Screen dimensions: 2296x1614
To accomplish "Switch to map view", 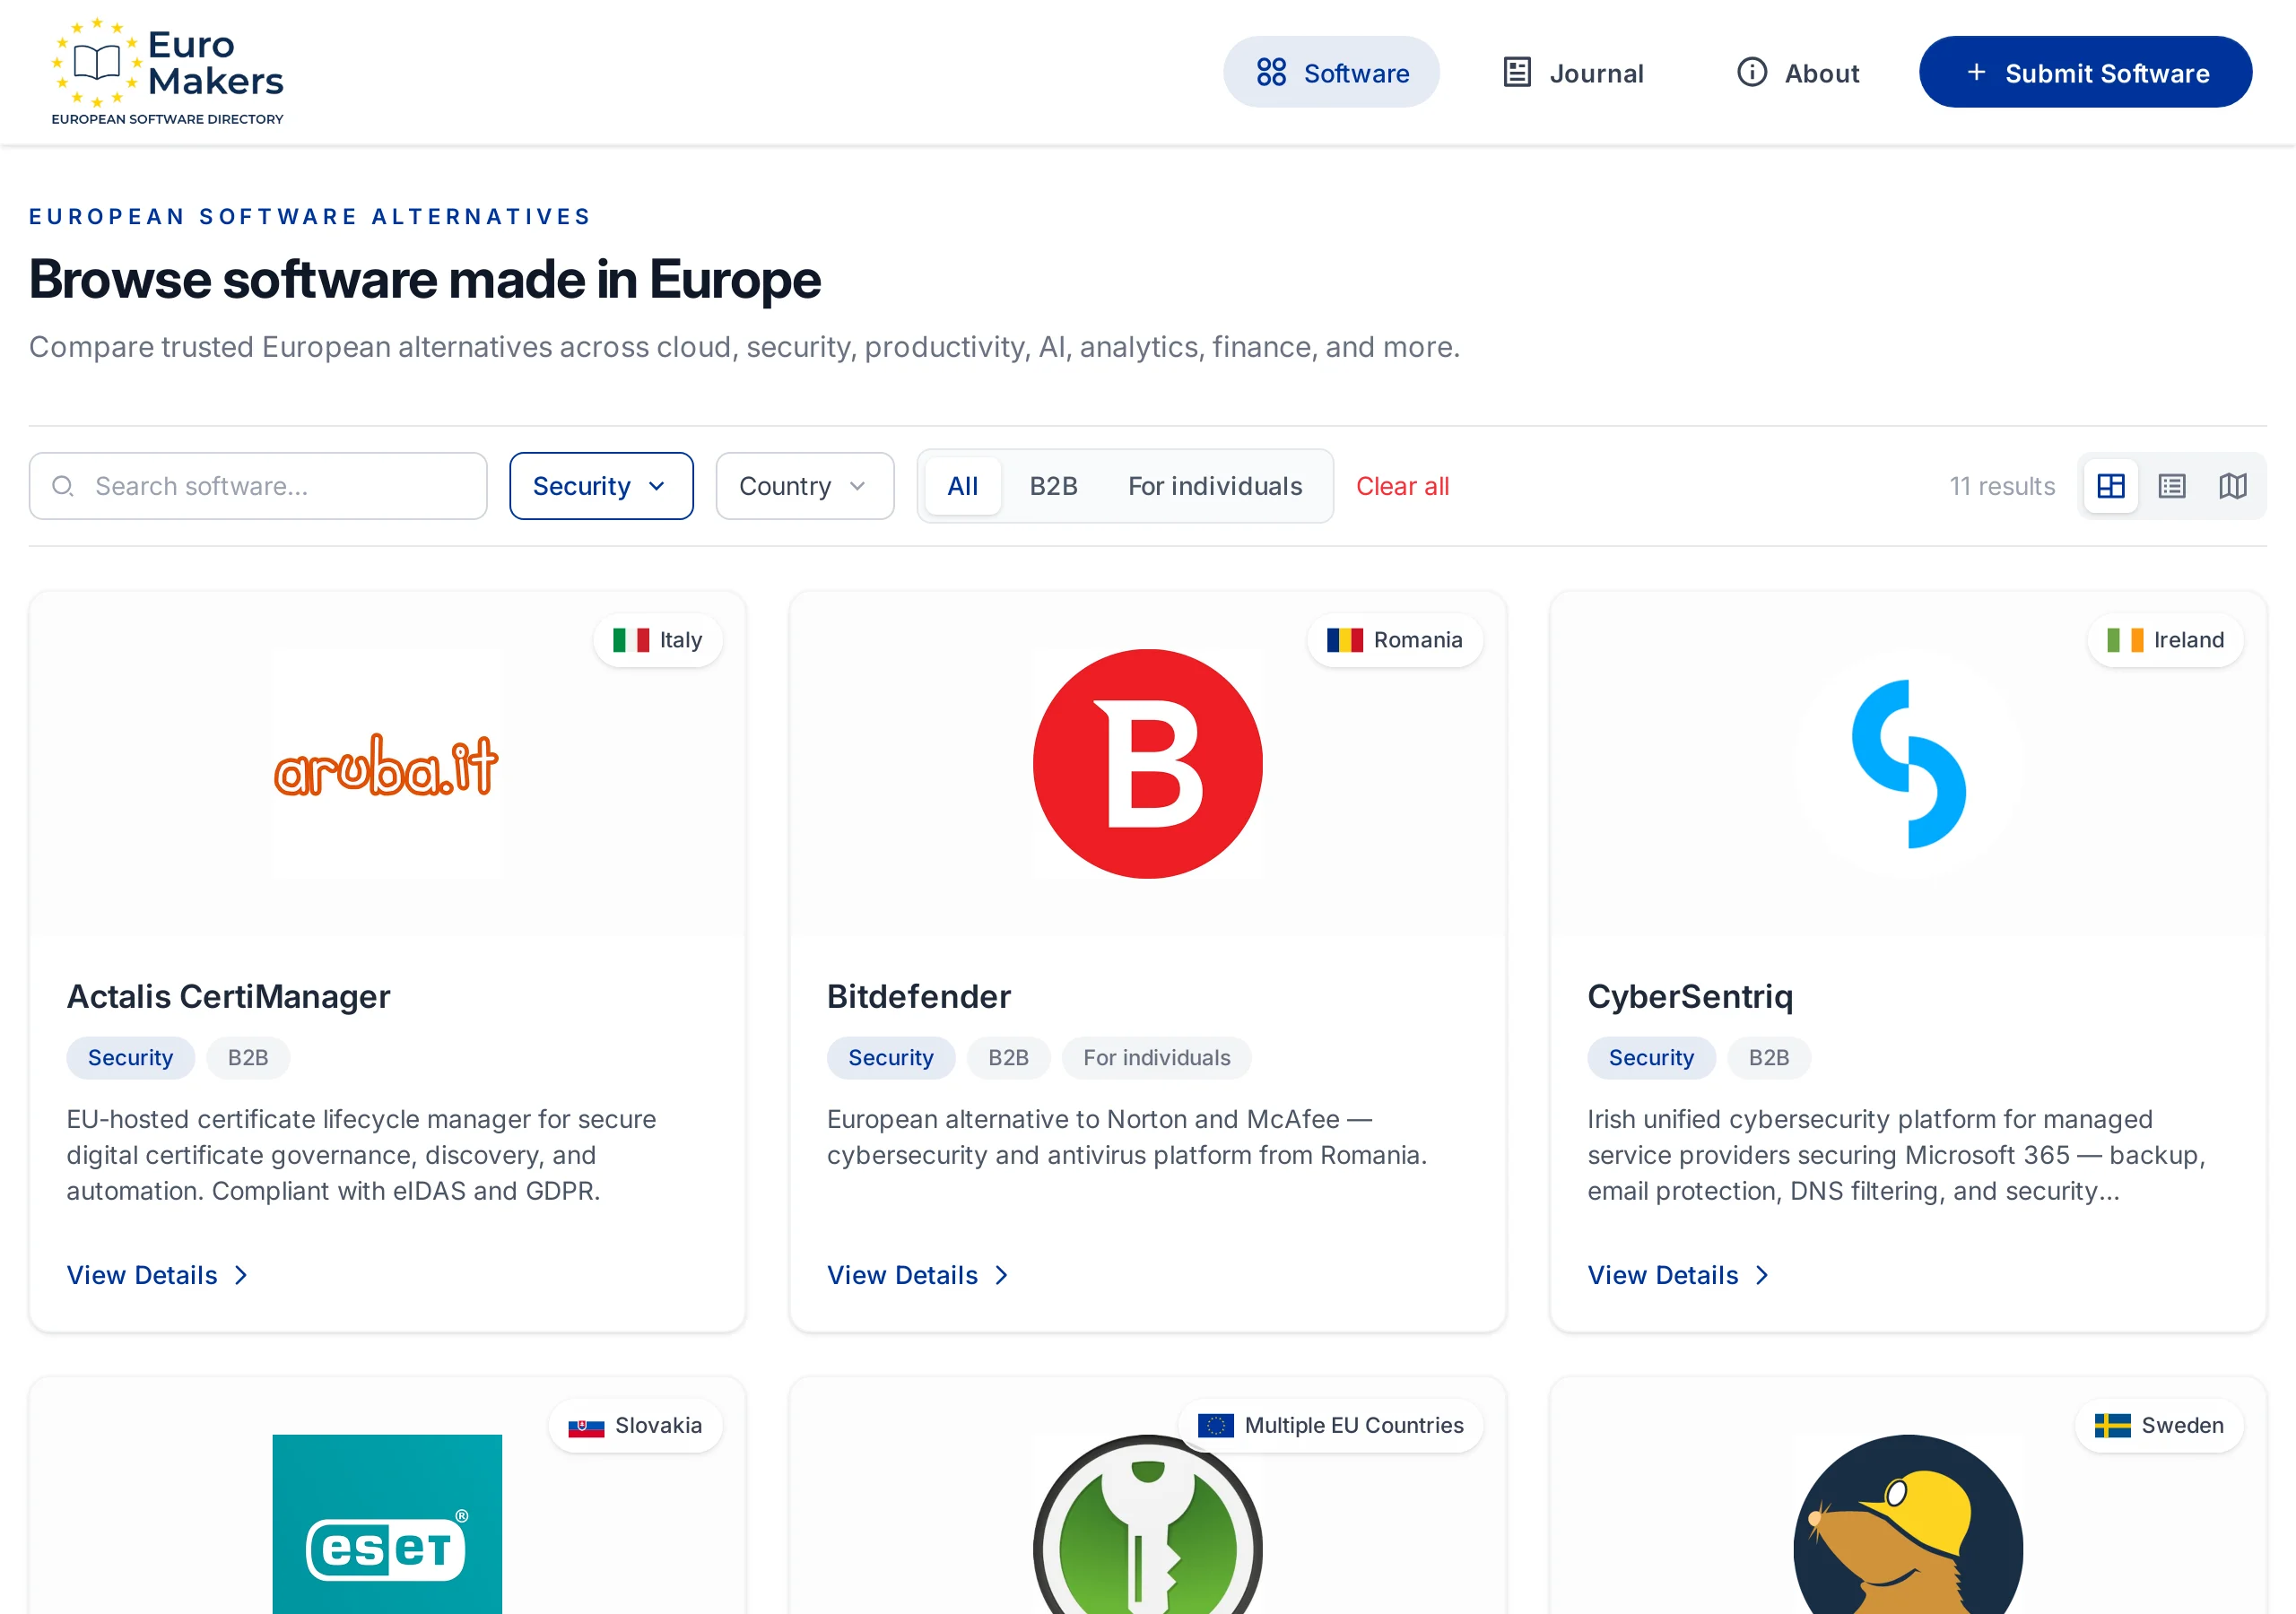I will pyautogui.click(x=2232, y=486).
